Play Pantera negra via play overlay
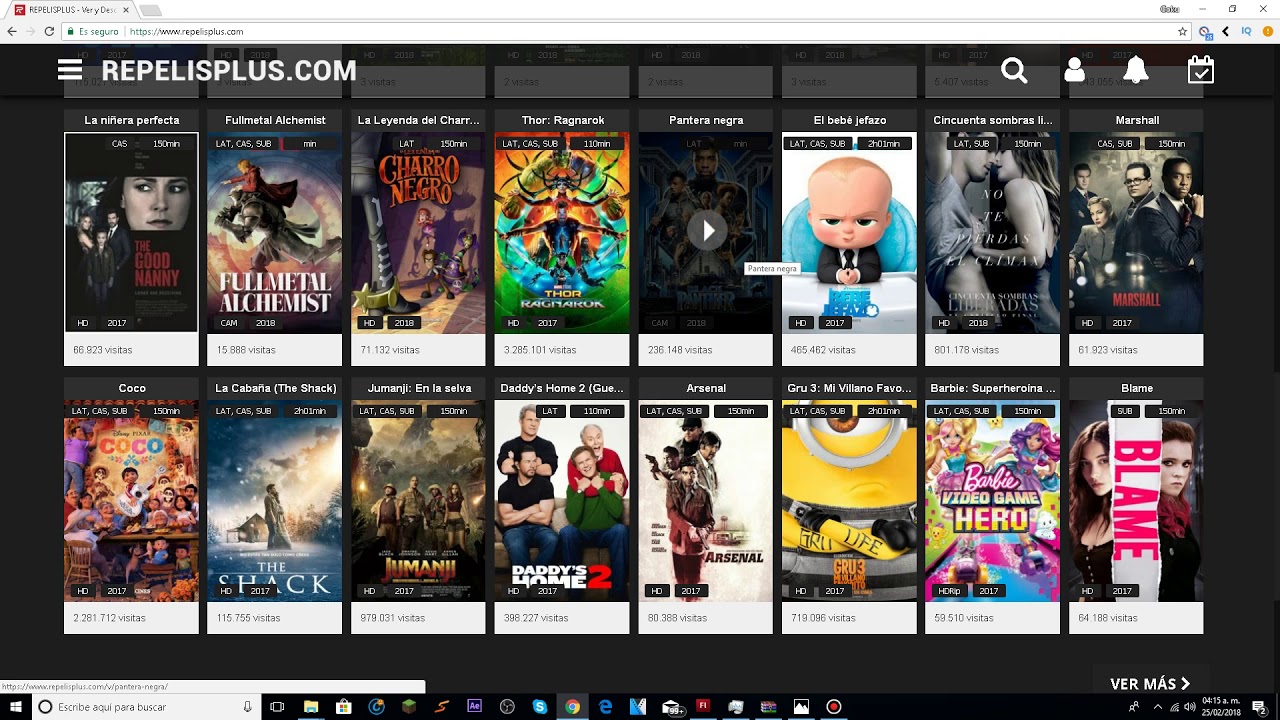The width and height of the screenshot is (1280, 720). coord(706,231)
